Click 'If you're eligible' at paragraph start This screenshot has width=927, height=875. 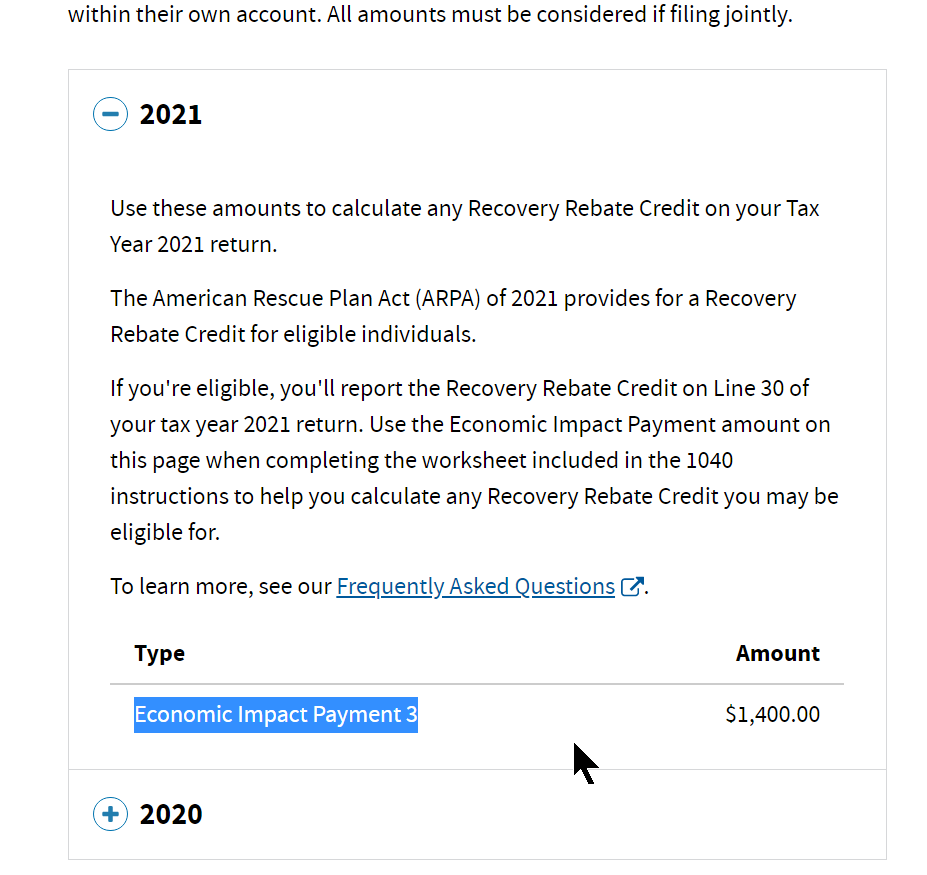186,388
